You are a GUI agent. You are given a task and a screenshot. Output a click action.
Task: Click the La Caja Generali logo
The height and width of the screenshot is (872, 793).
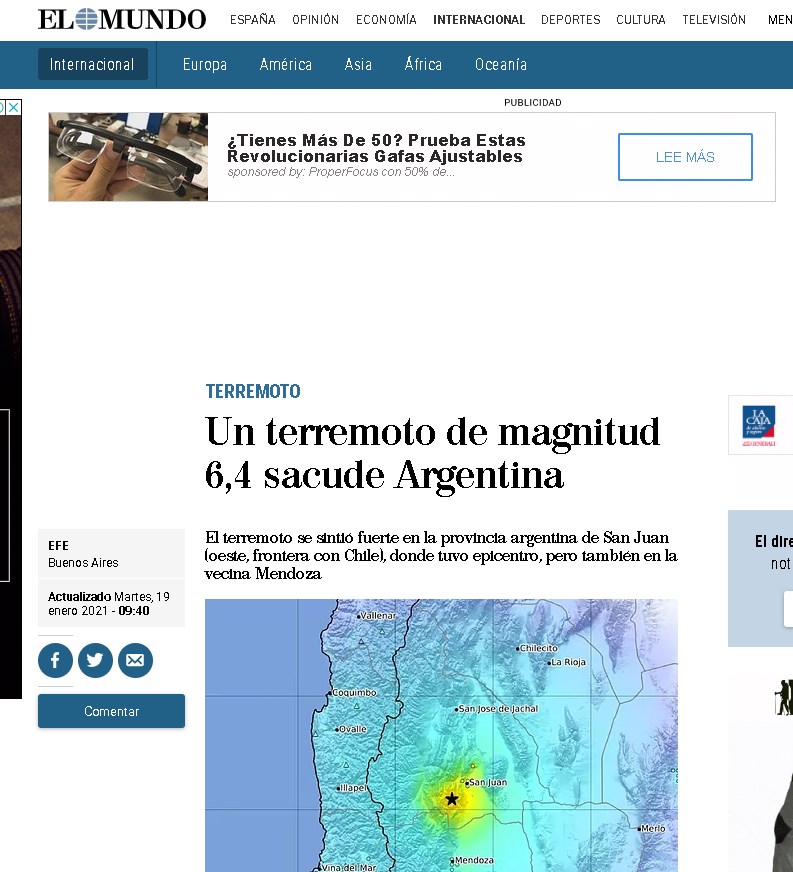point(759,425)
